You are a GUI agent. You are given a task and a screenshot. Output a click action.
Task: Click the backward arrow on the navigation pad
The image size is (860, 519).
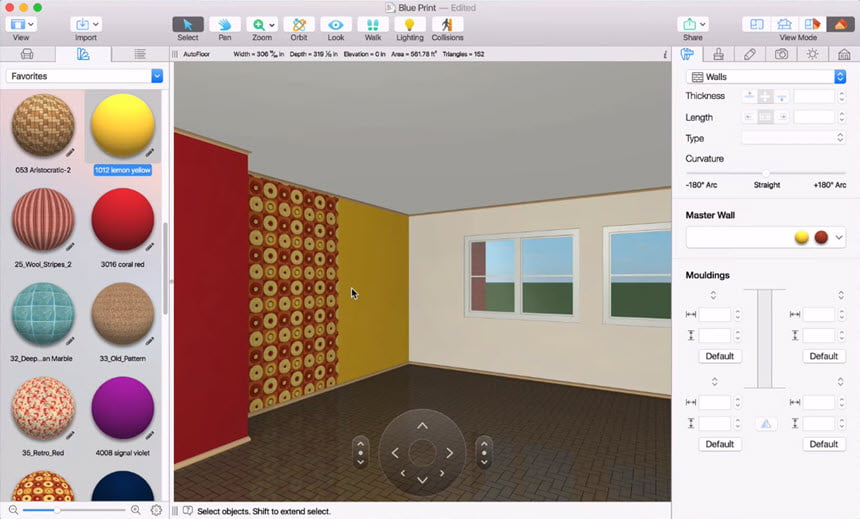[422, 480]
